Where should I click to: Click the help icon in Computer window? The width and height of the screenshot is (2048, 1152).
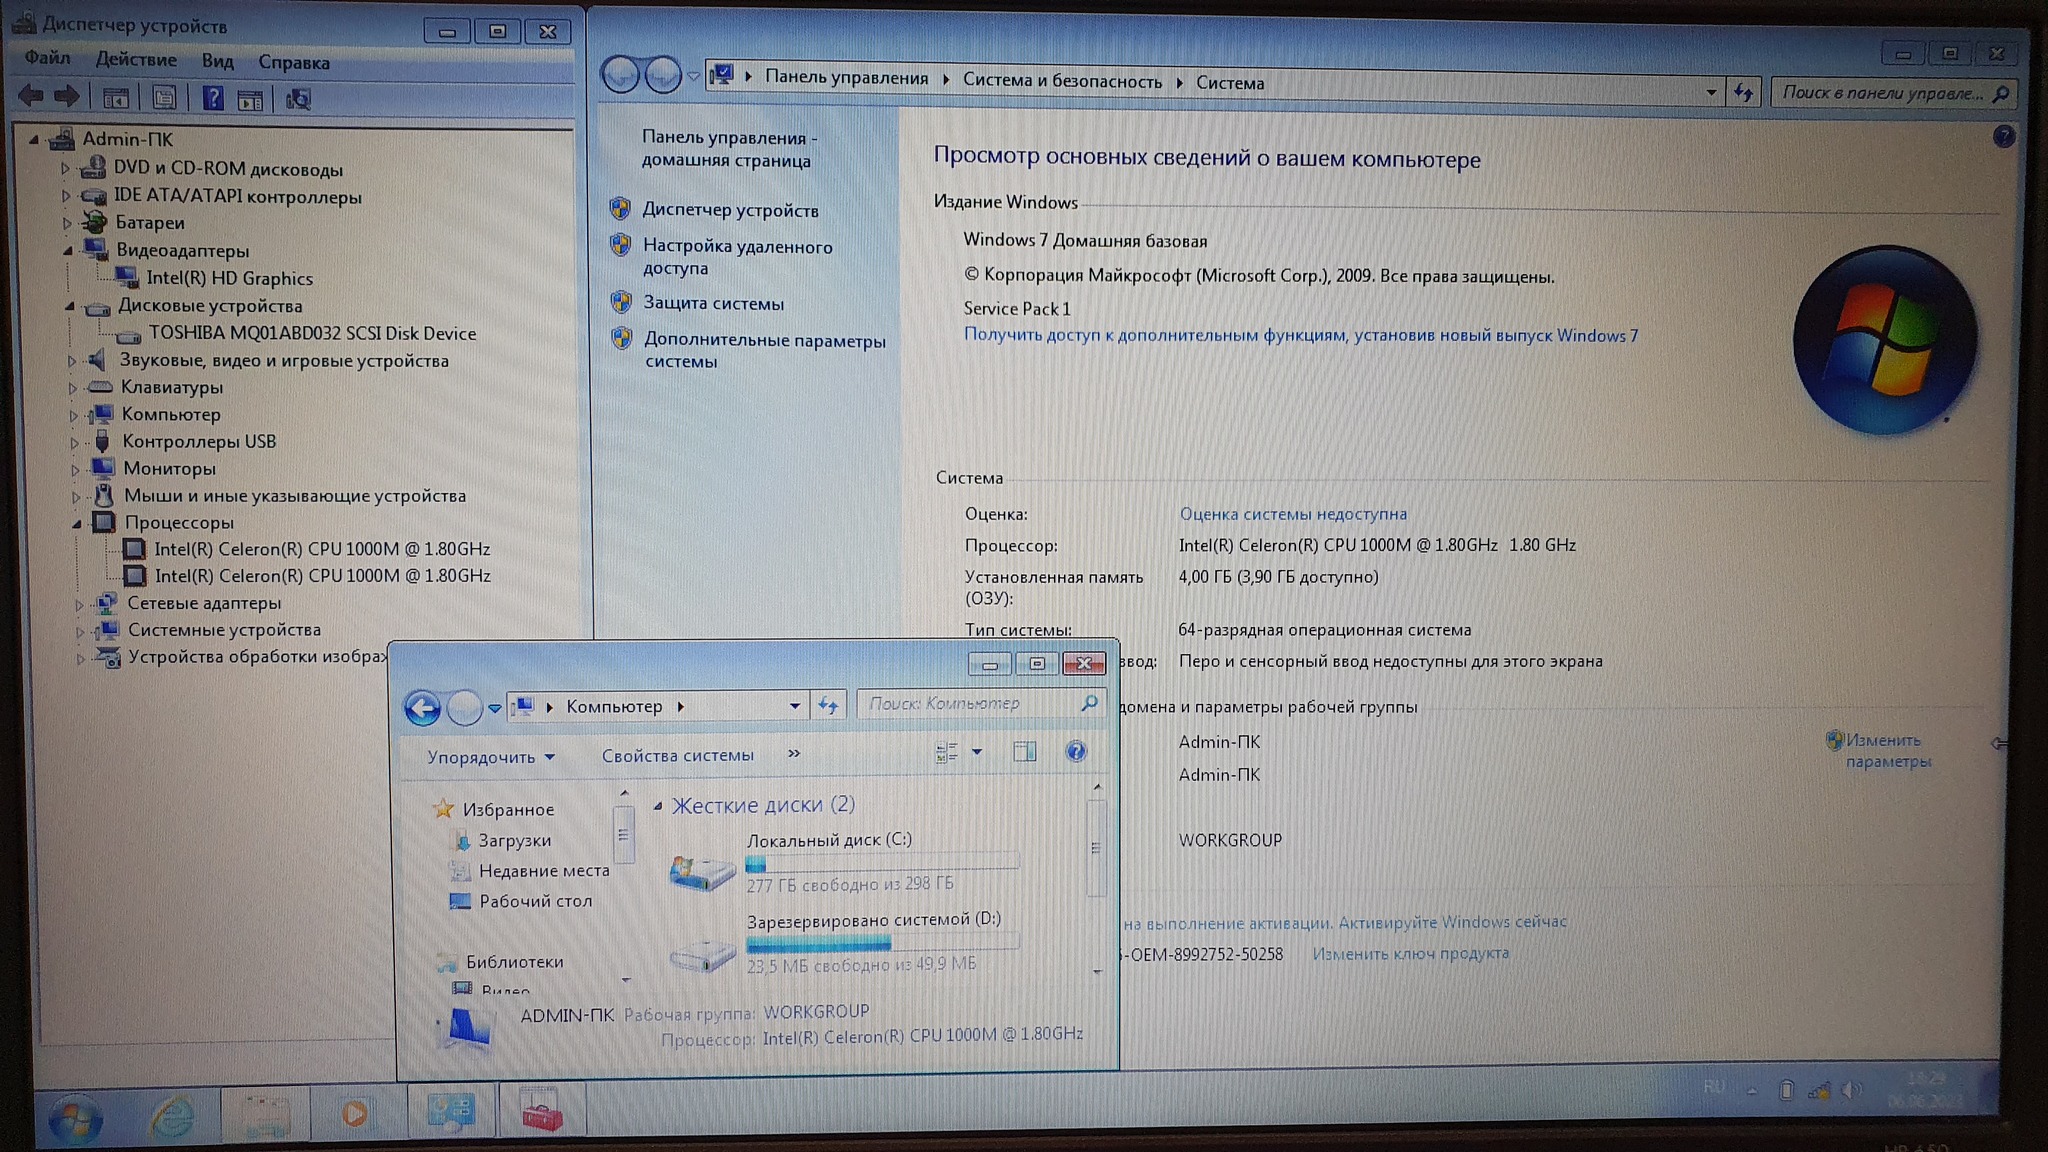tap(1075, 752)
